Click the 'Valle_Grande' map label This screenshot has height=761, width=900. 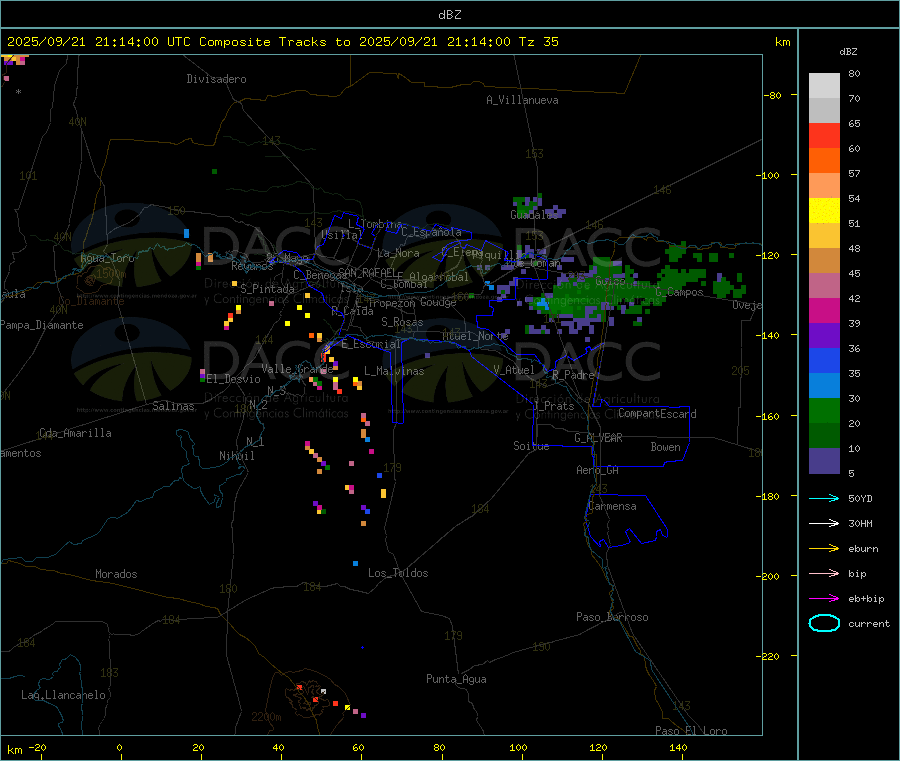click(297, 369)
